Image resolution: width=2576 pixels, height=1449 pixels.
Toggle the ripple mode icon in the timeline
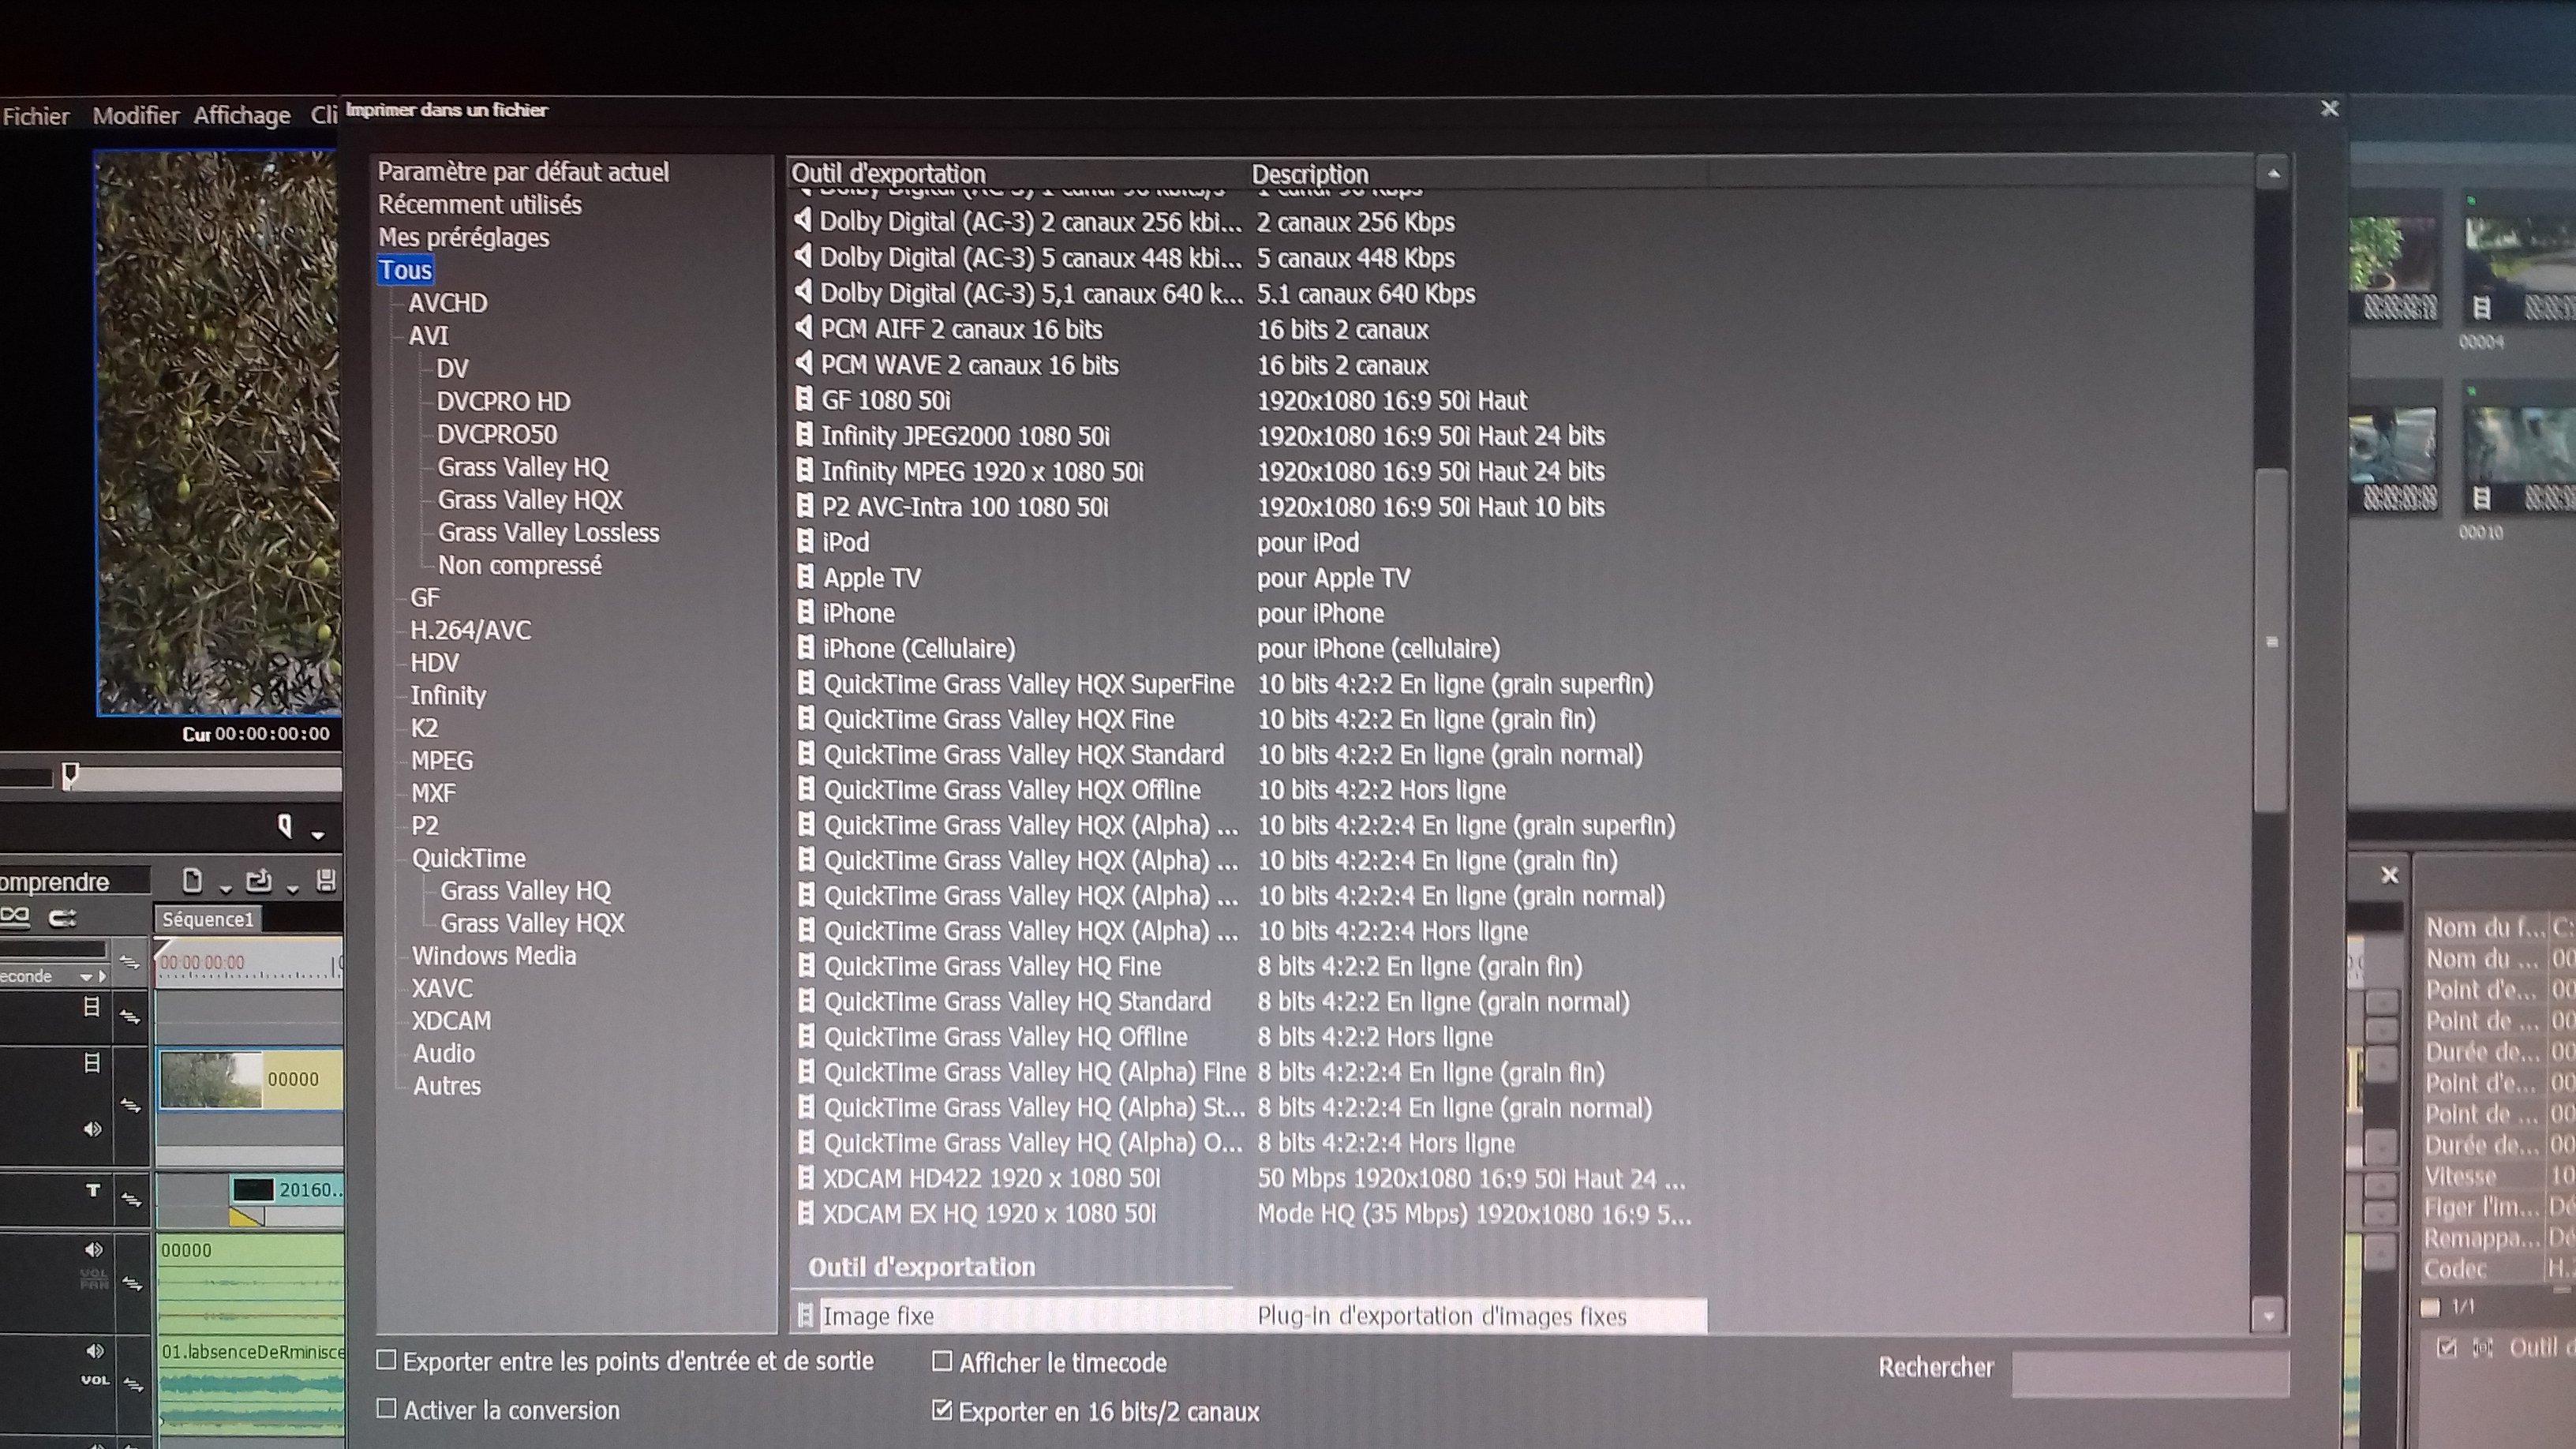[15, 916]
